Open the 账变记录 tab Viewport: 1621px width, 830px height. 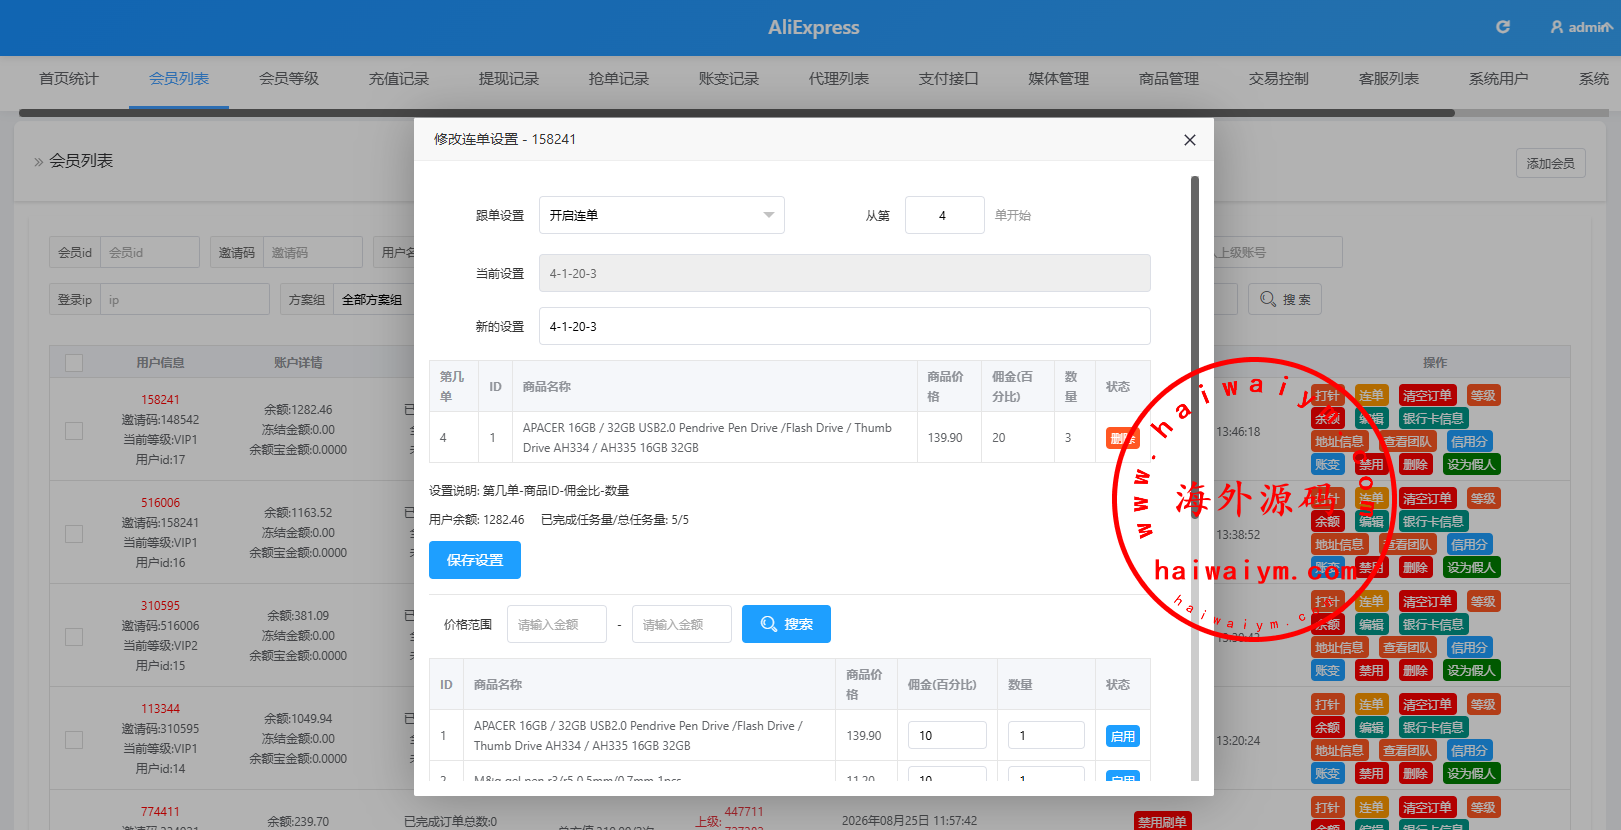coord(729,79)
